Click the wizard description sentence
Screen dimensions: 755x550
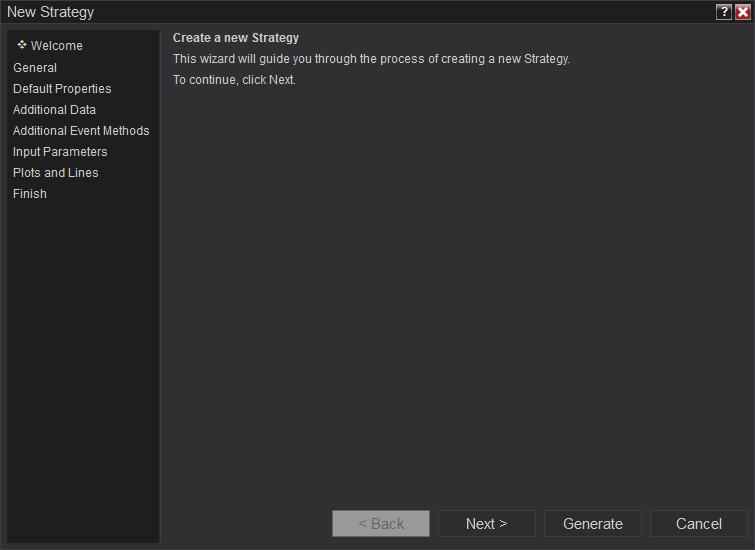click(x=371, y=59)
